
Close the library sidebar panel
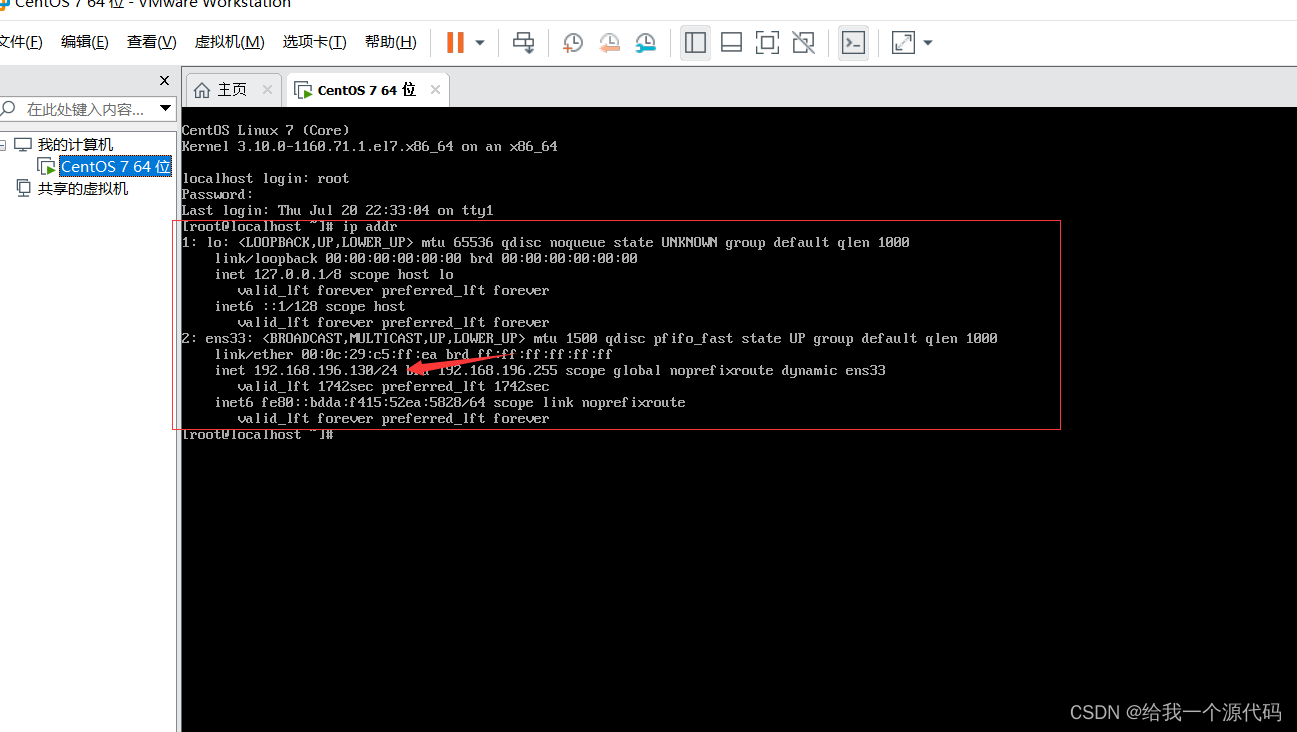[x=165, y=81]
